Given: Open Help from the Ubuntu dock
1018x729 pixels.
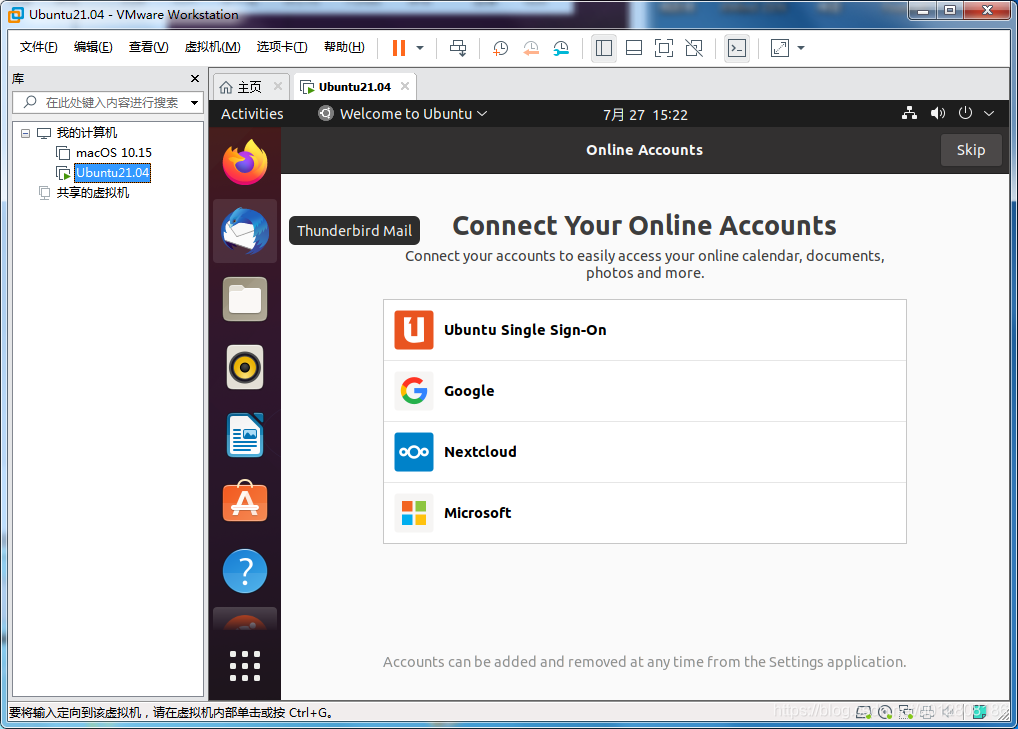Looking at the screenshot, I should [x=245, y=571].
